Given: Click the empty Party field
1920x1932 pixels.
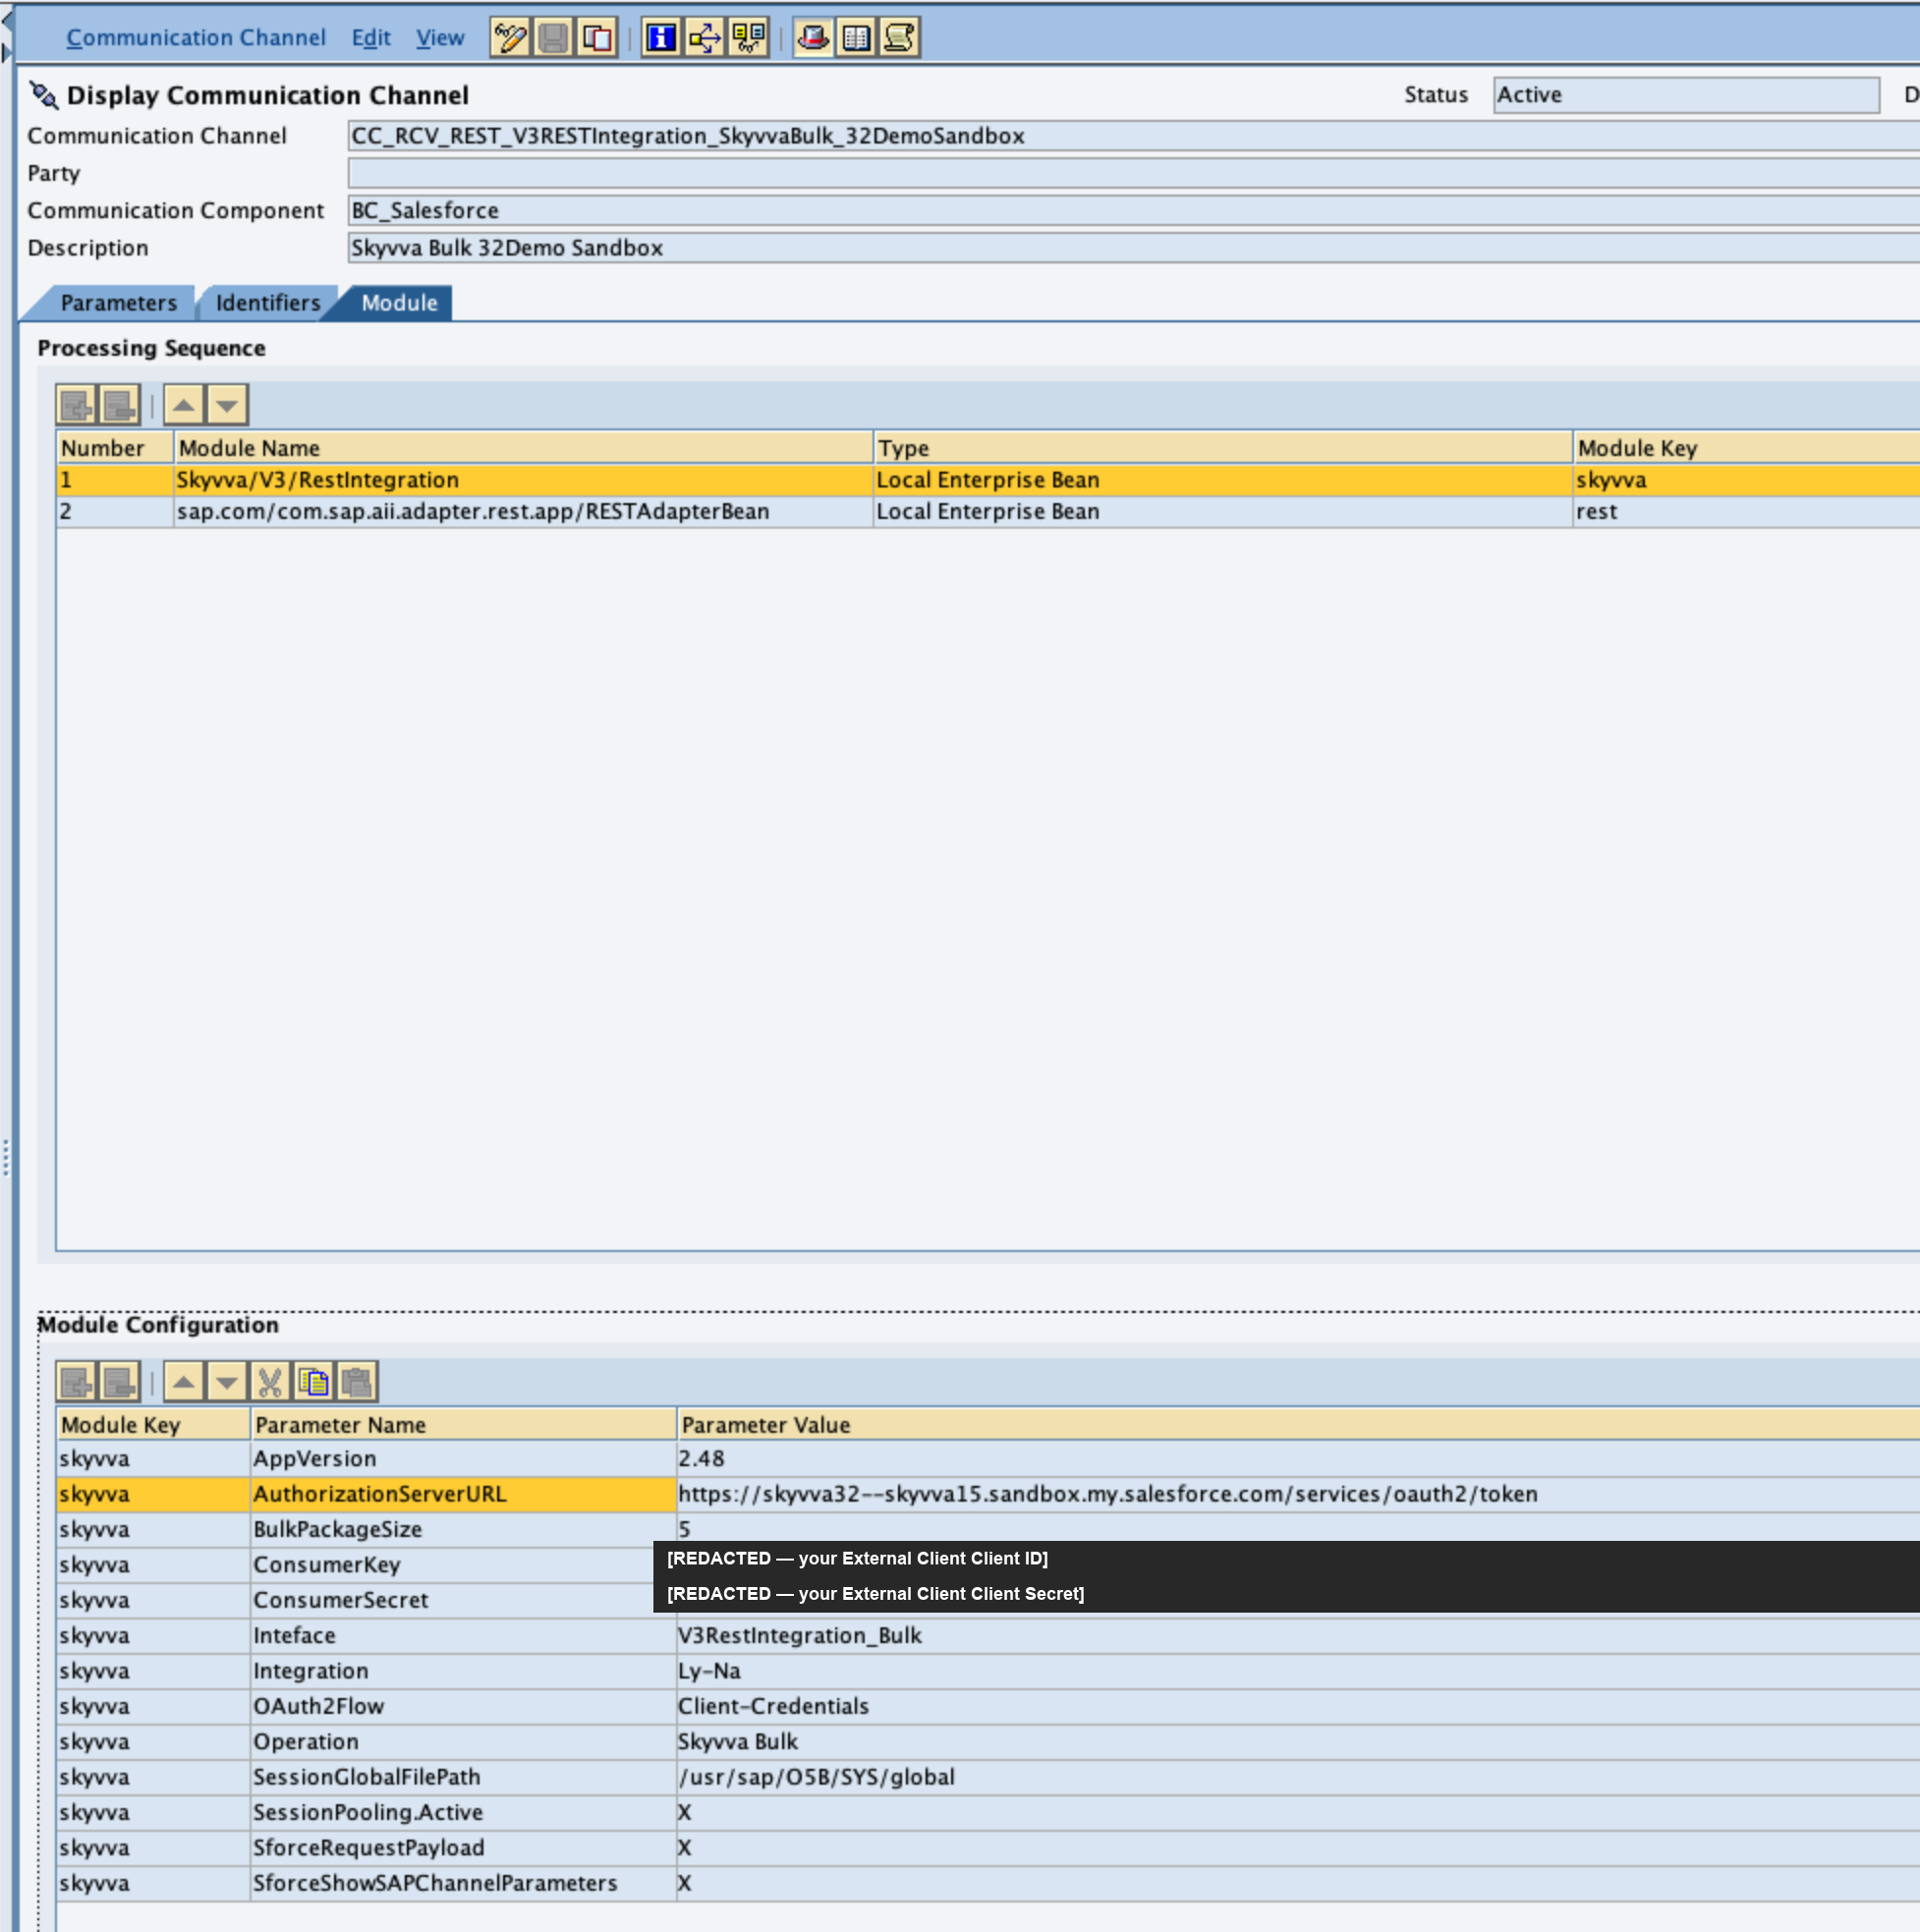Looking at the screenshot, I should click(1134, 174).
